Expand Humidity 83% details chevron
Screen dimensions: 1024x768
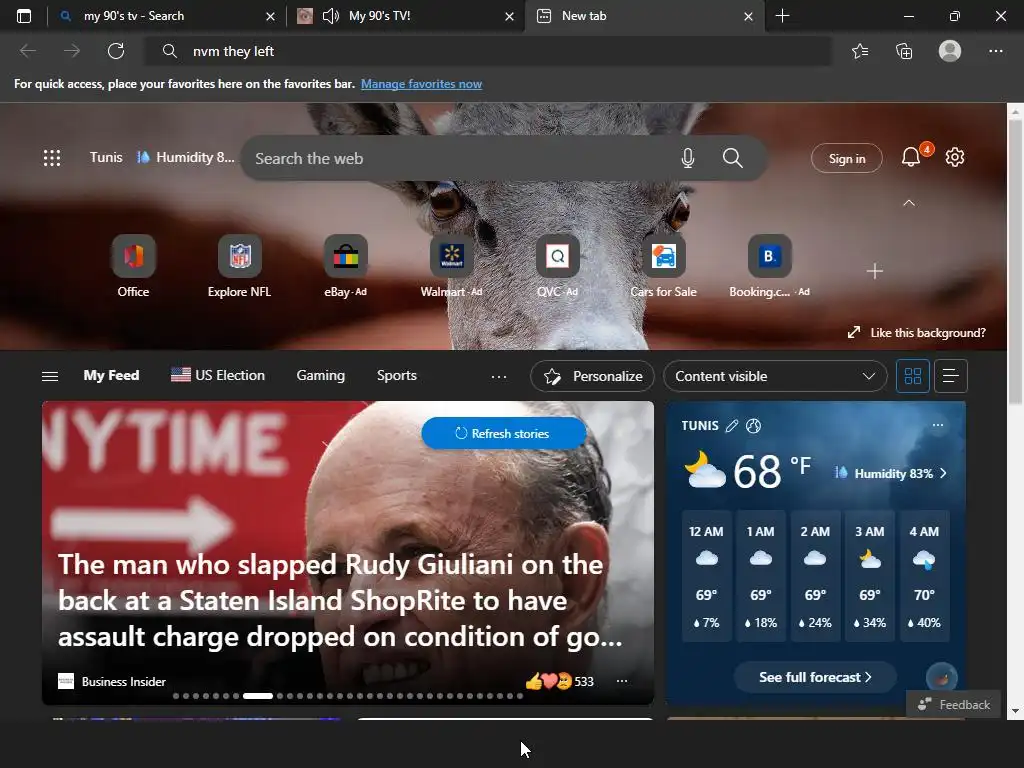click(943, 473)
